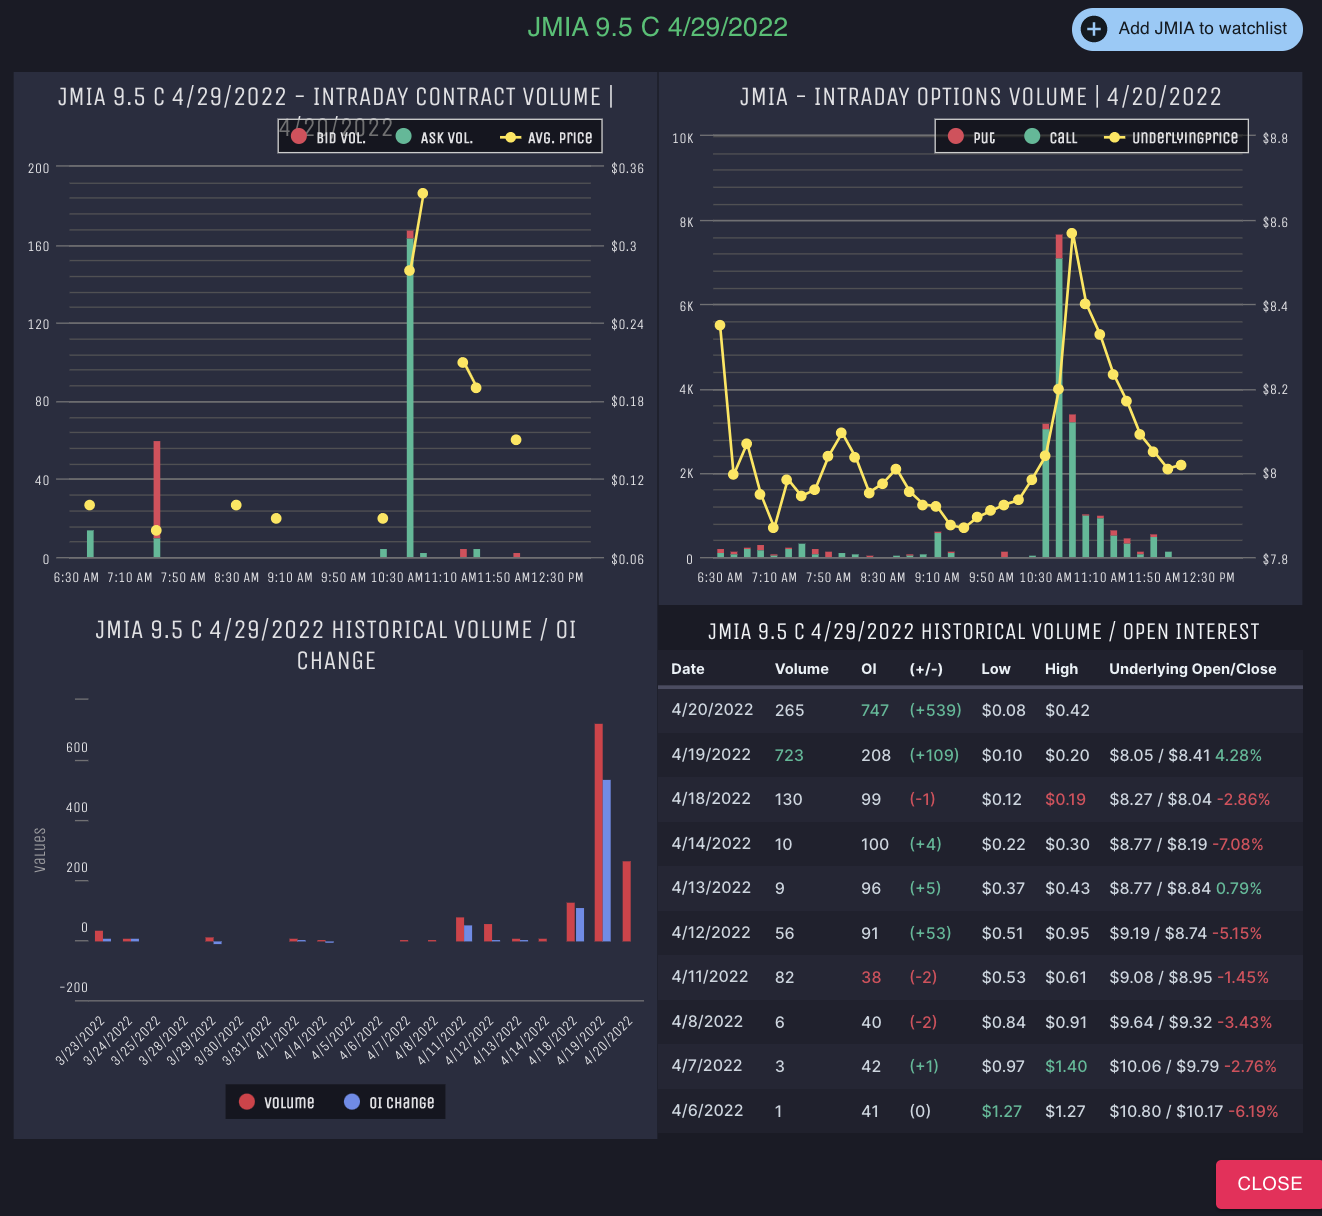Select the High column header
1322x1216 pixels.
1061,669
